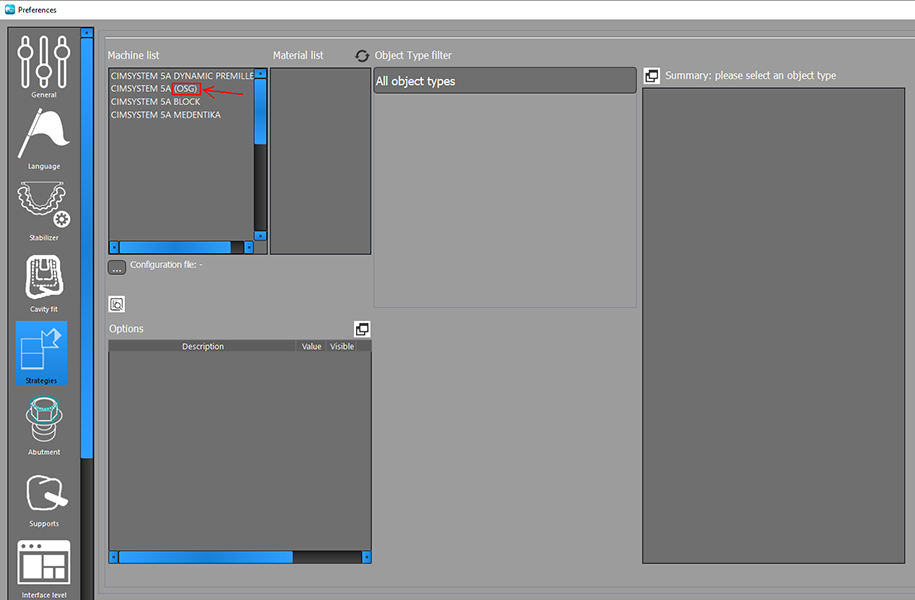The image size is (915, 600).
Task: Click the expand window icon next to Options
Action: point(362,329)
